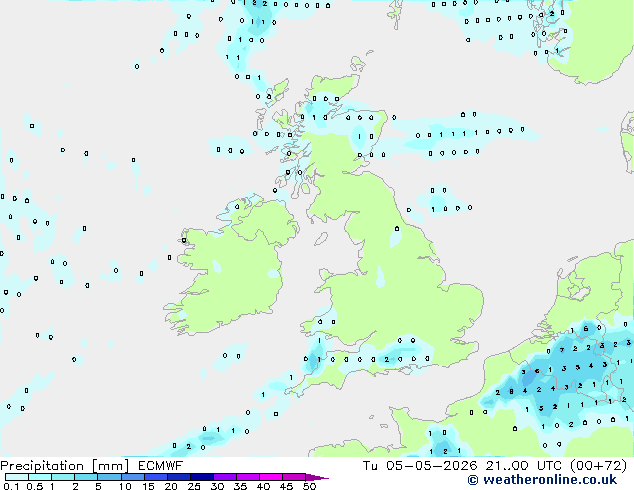Image resolution: width=634 pixels, height=490 pixels.
Task: Click the 45–50 mm legend swatch
Action: point(294,477)
